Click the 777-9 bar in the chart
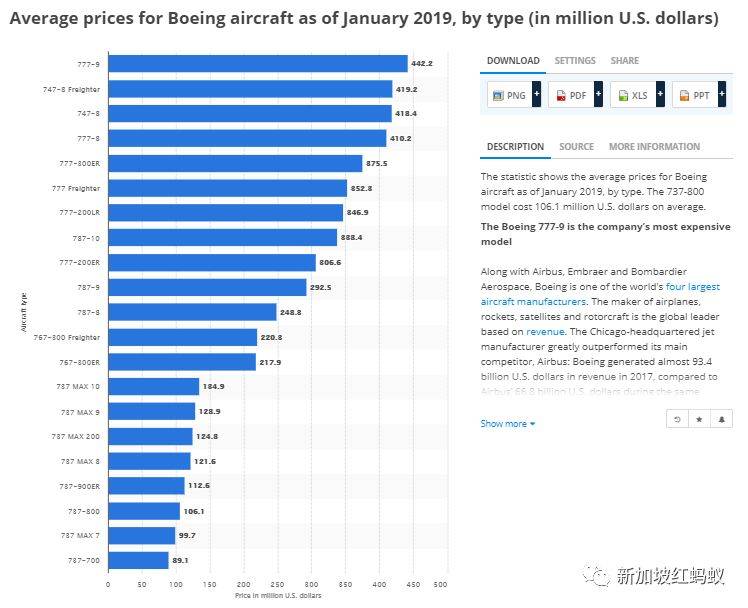748x608 pixels. click(x=257, y=64)
